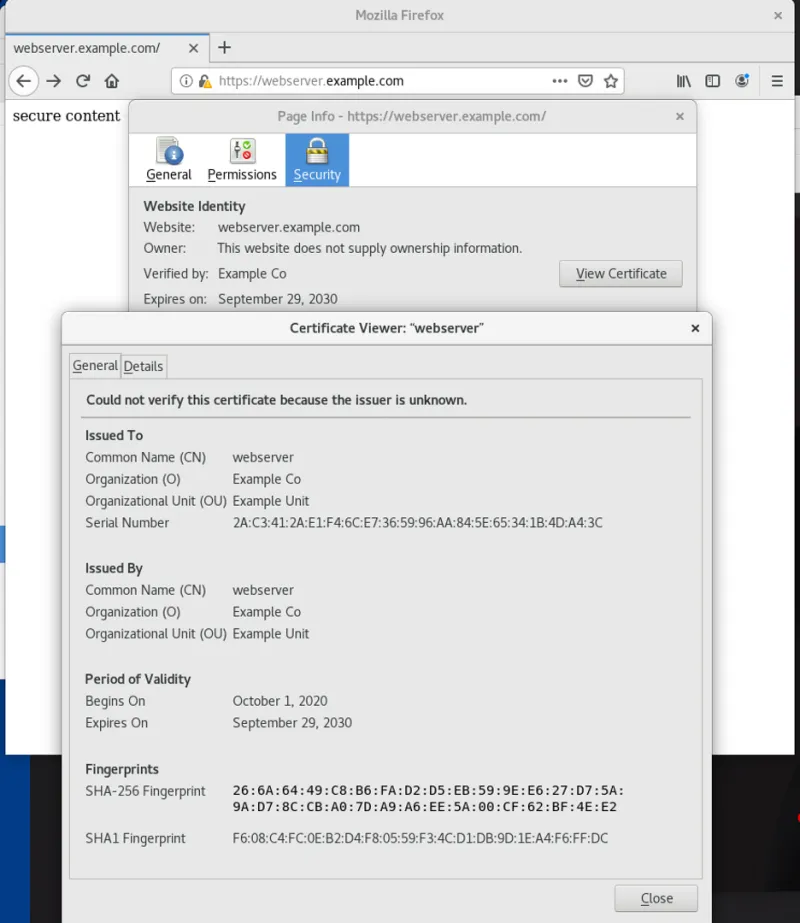Open the Firefox hamburger menu
The height and width of the screenshot is (923, 800).
[775, 81]
